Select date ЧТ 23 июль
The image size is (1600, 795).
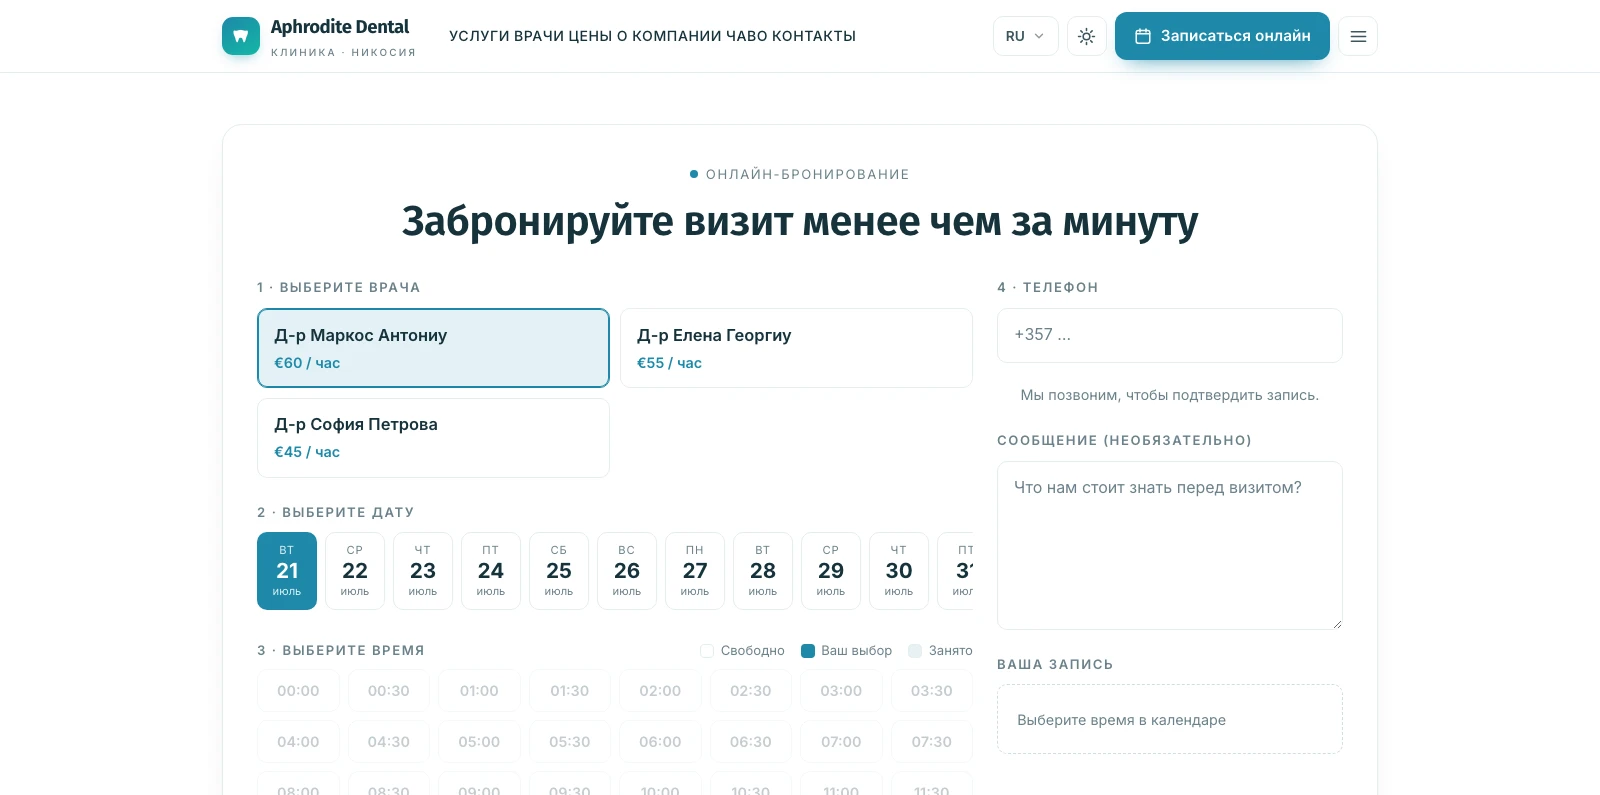click(x=423, y=571)
